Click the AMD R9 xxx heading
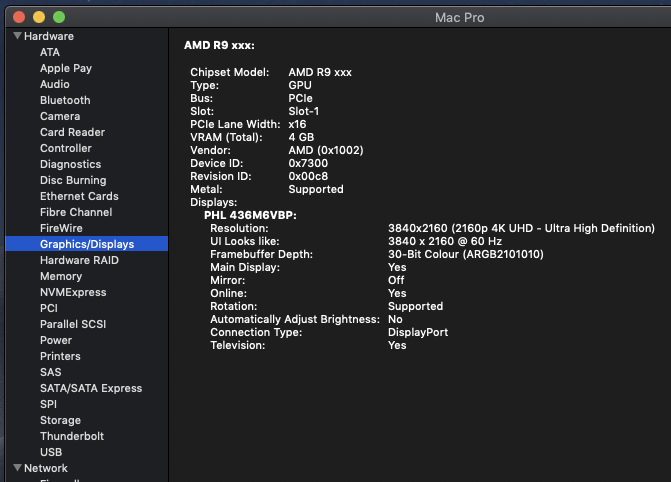The height and width of the screenshot is (482, 671). [219, 45]
